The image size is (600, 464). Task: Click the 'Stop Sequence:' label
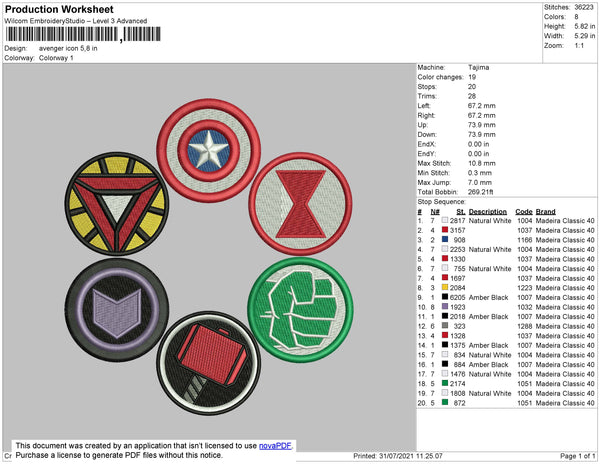pyautogui.click(x=442, y=202)
